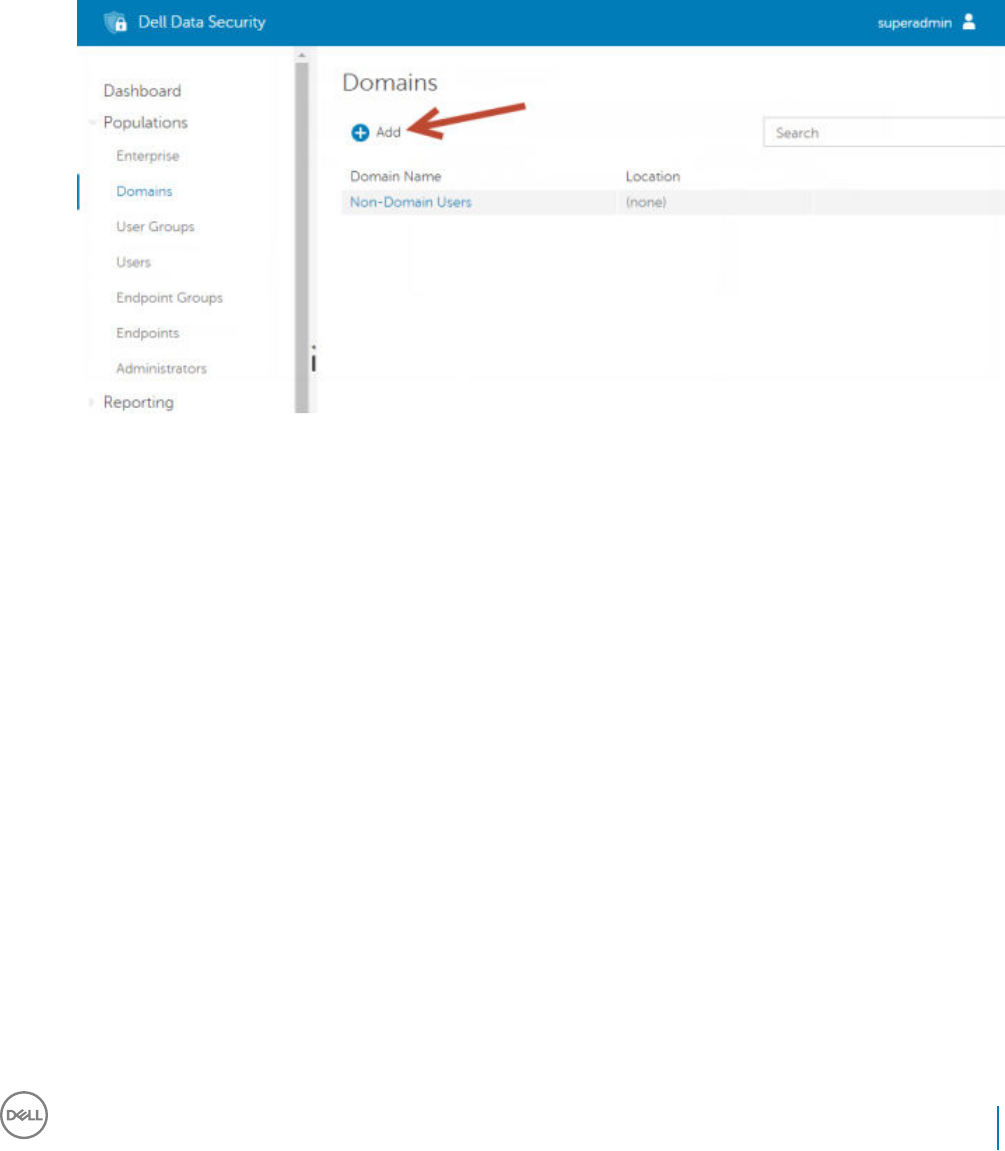1005x1151 pixels.
Task: Click the superadmin username in header
Action: point(914,23)
